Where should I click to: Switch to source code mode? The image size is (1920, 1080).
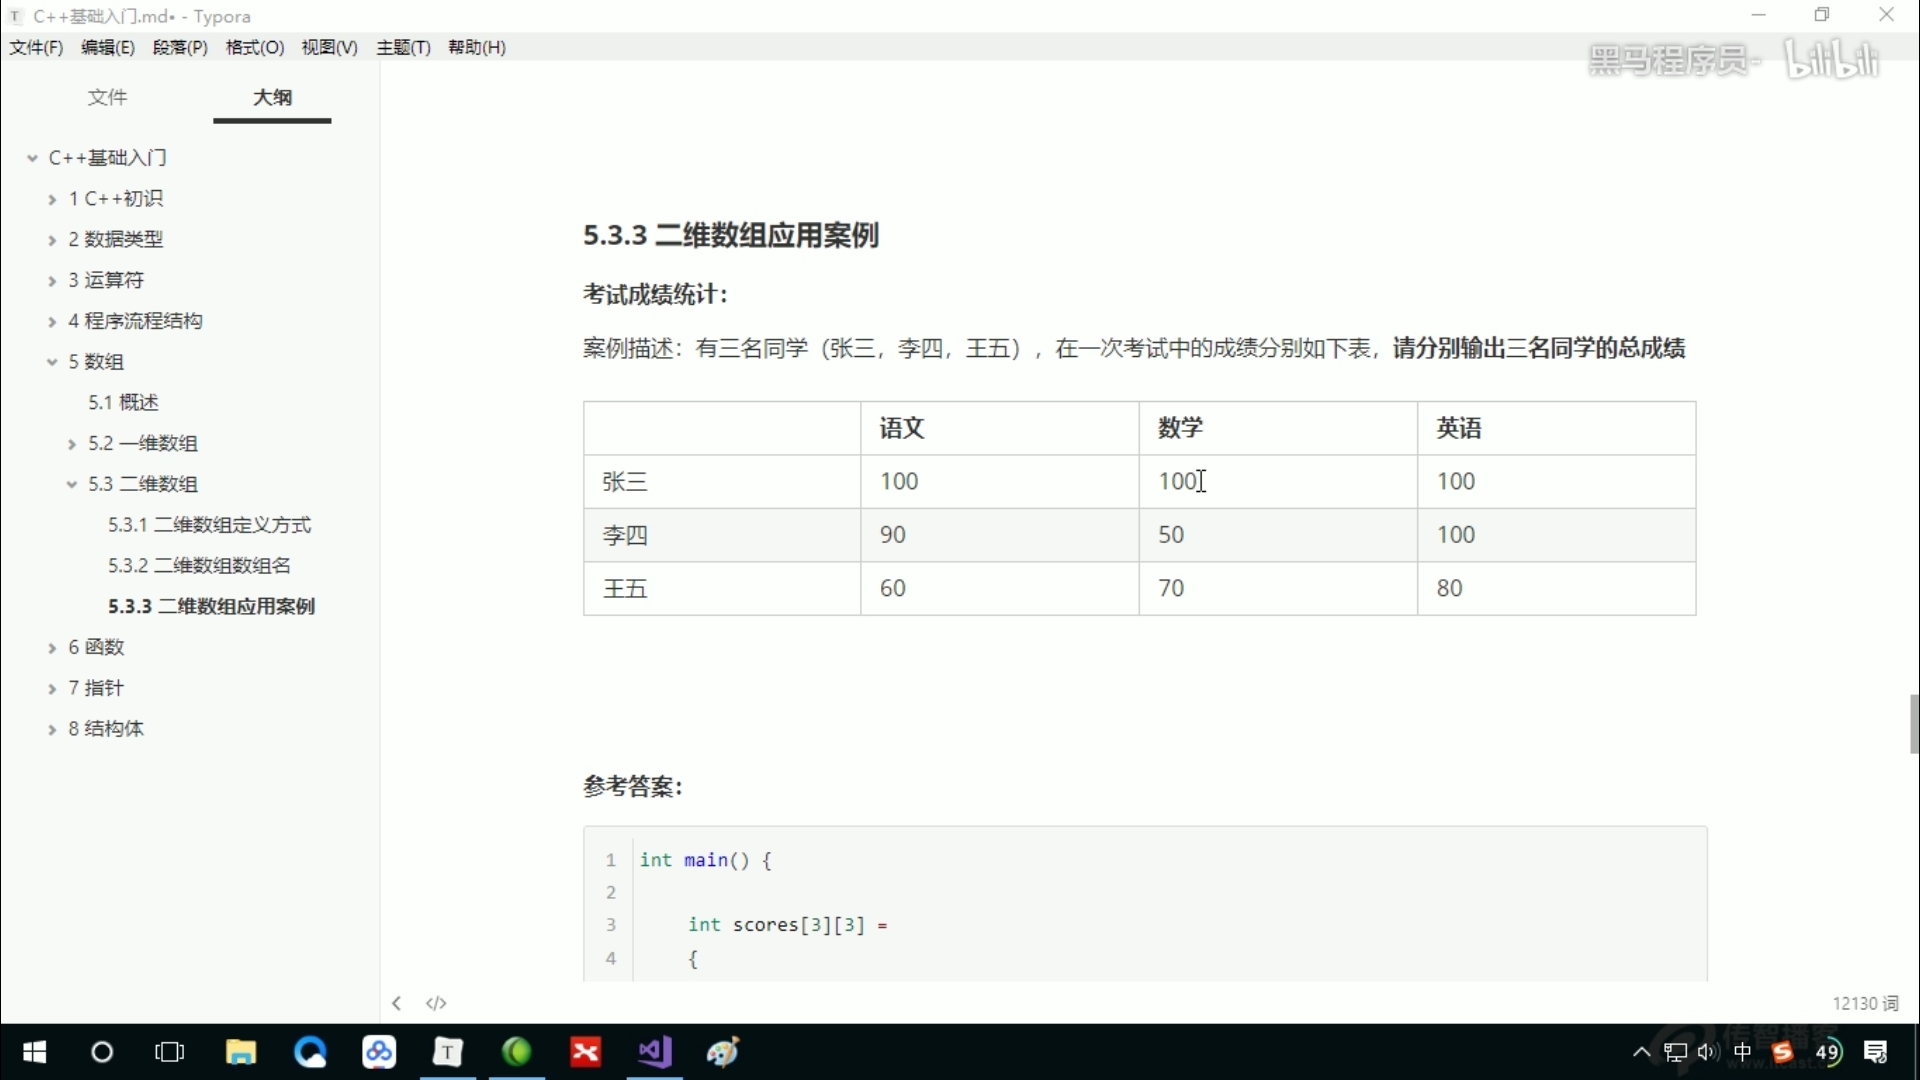point(436,1003)
